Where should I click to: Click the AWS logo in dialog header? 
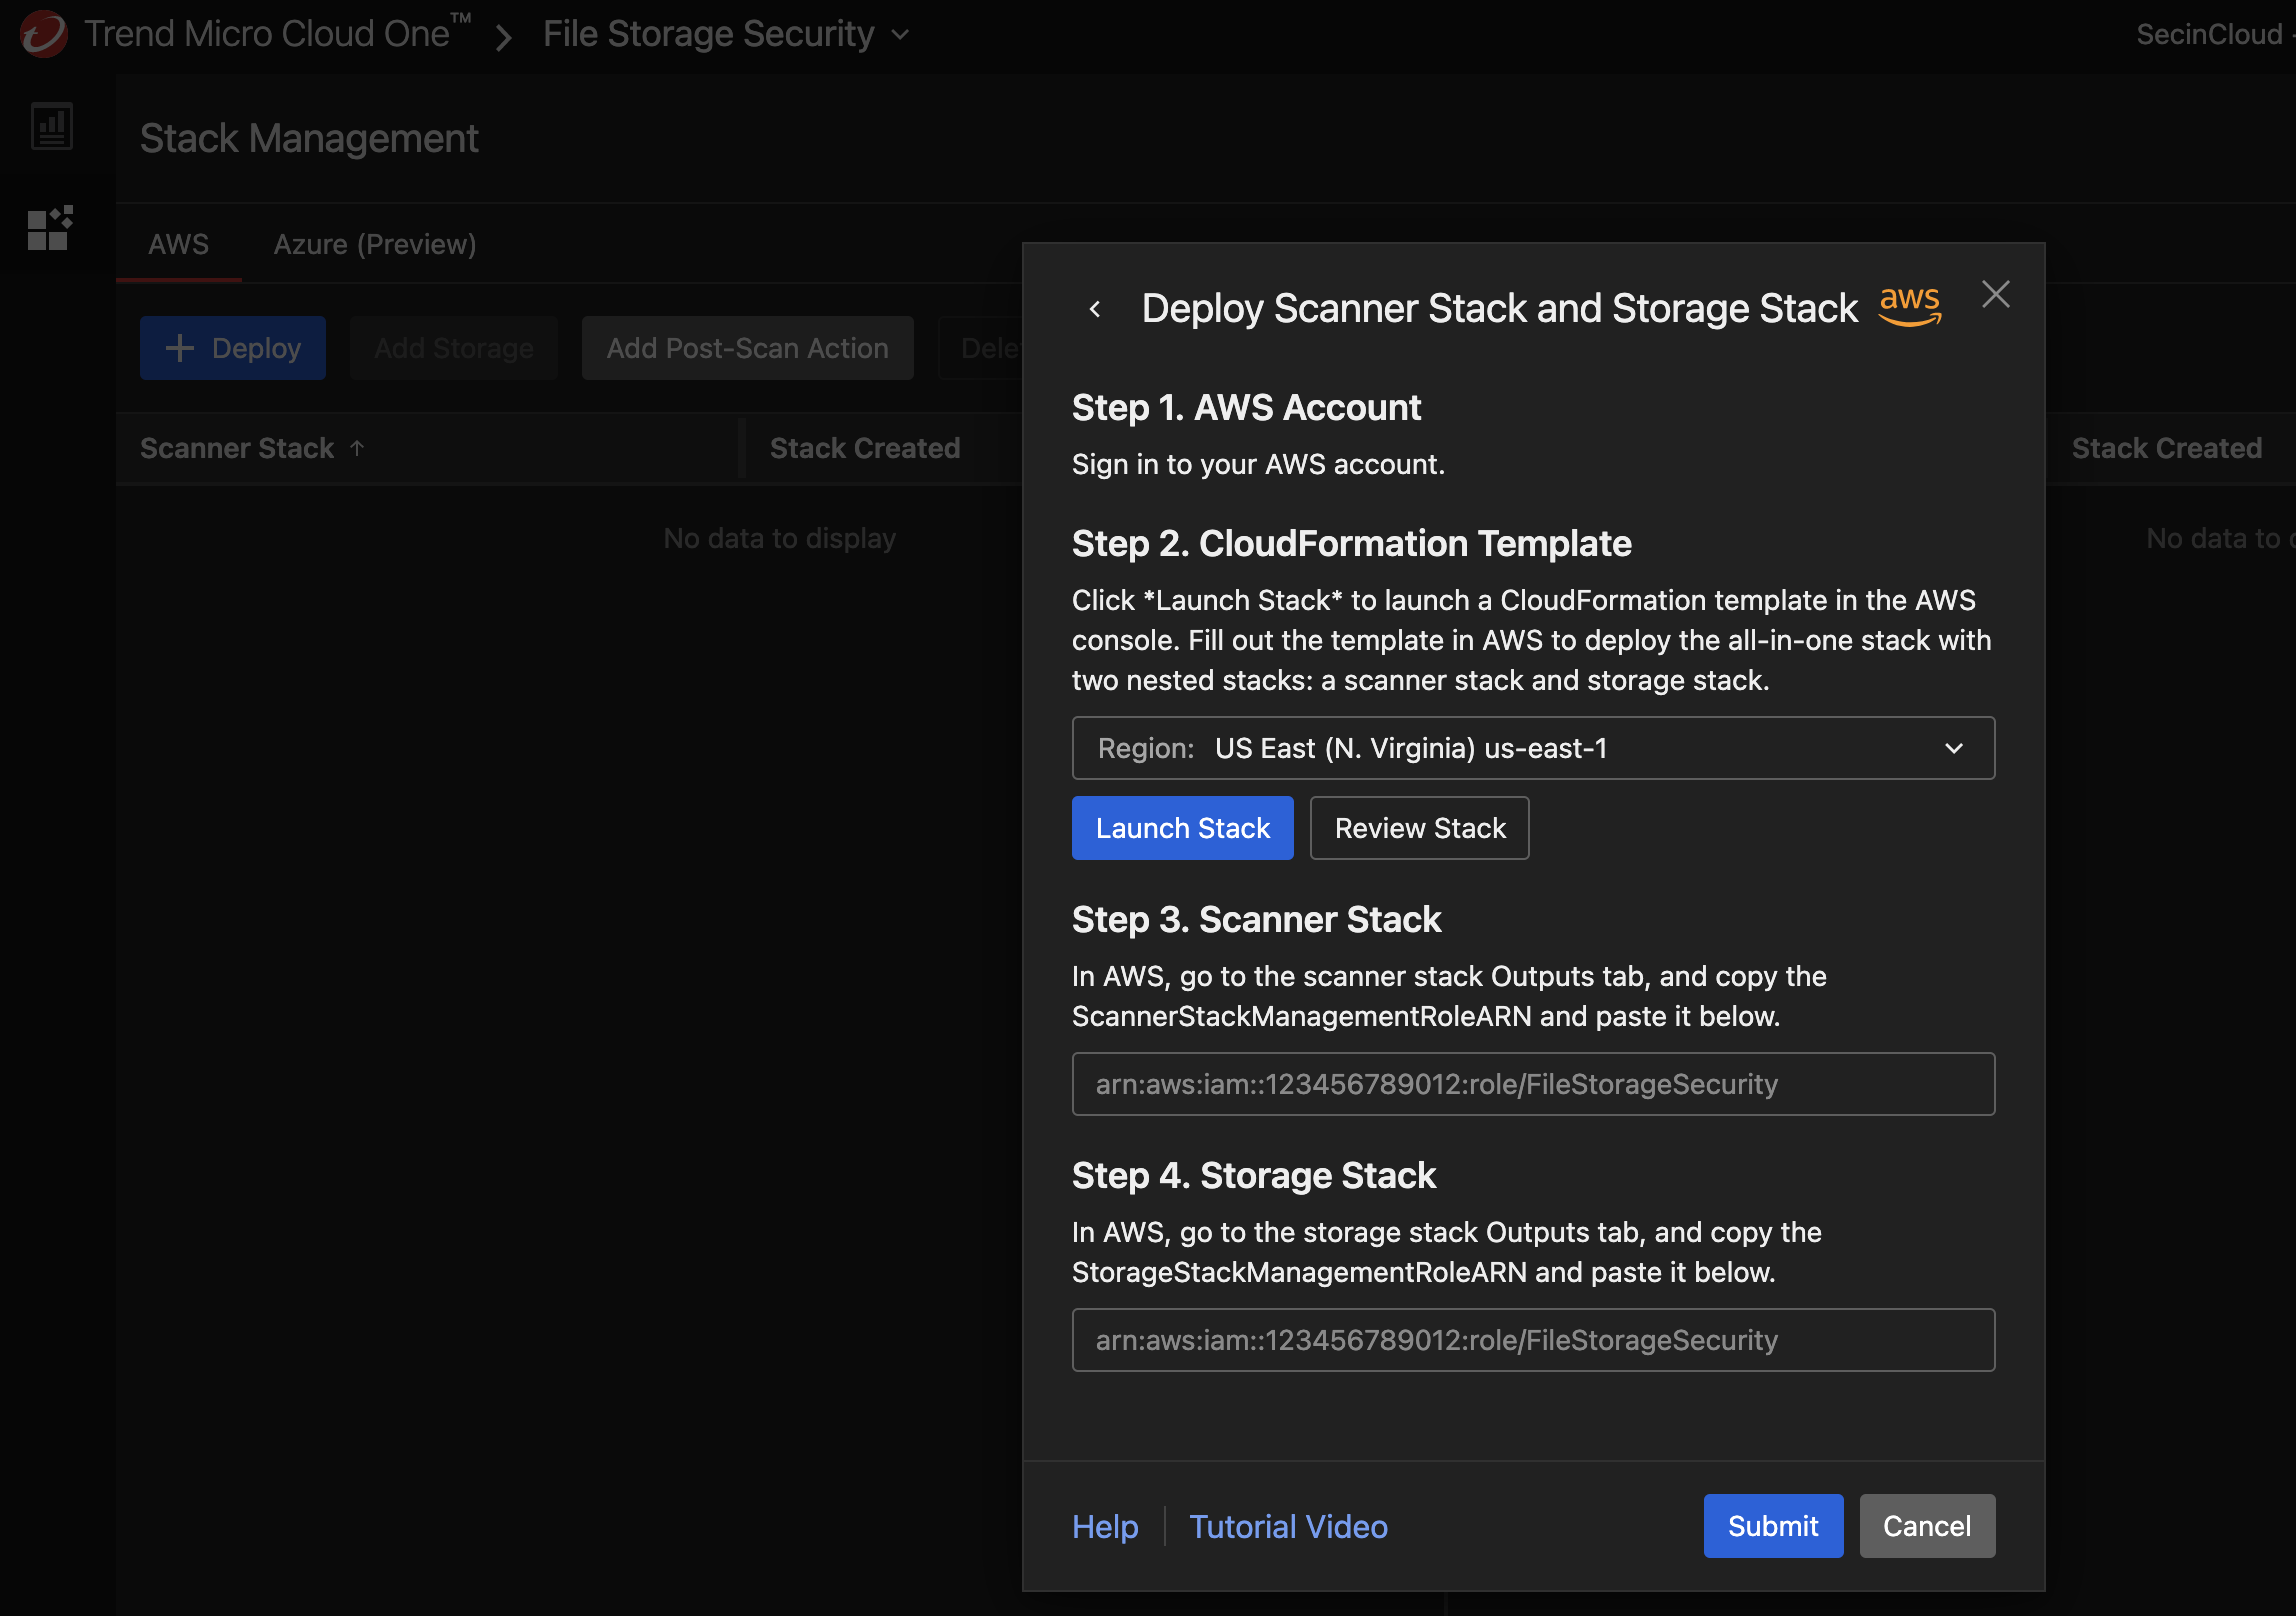pos(1909,305)
